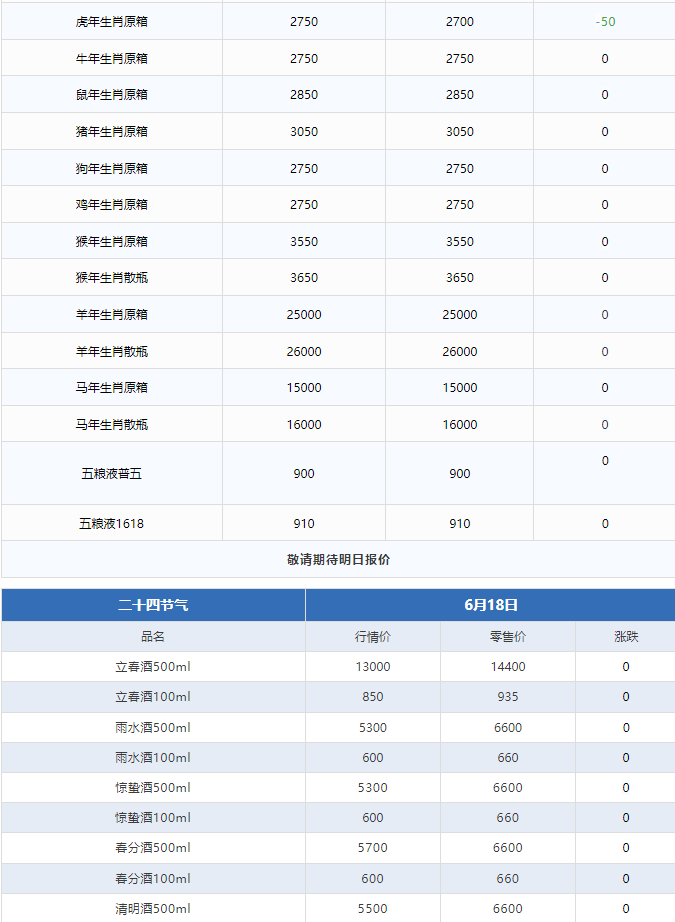Click the 涨跌 column header
The width and height of the screenshot is (675, 922).
[626, 637]
